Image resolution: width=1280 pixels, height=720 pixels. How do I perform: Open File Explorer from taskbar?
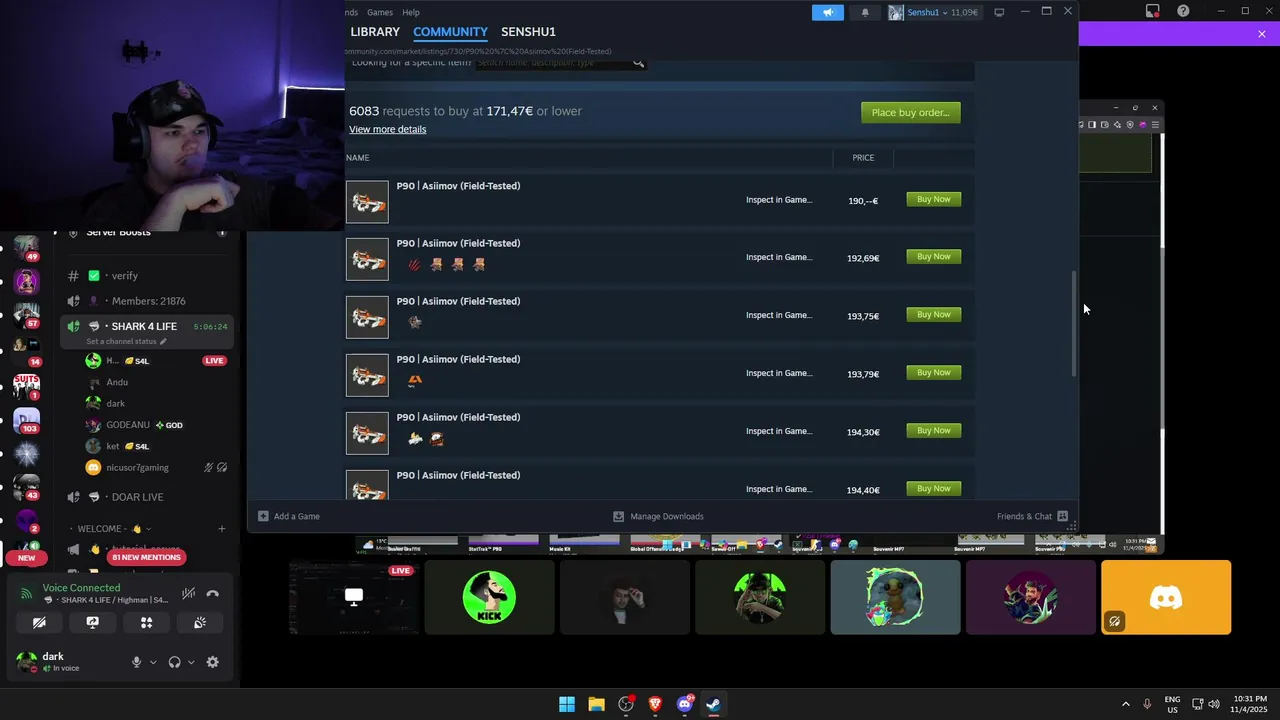[x=596, y=704]
